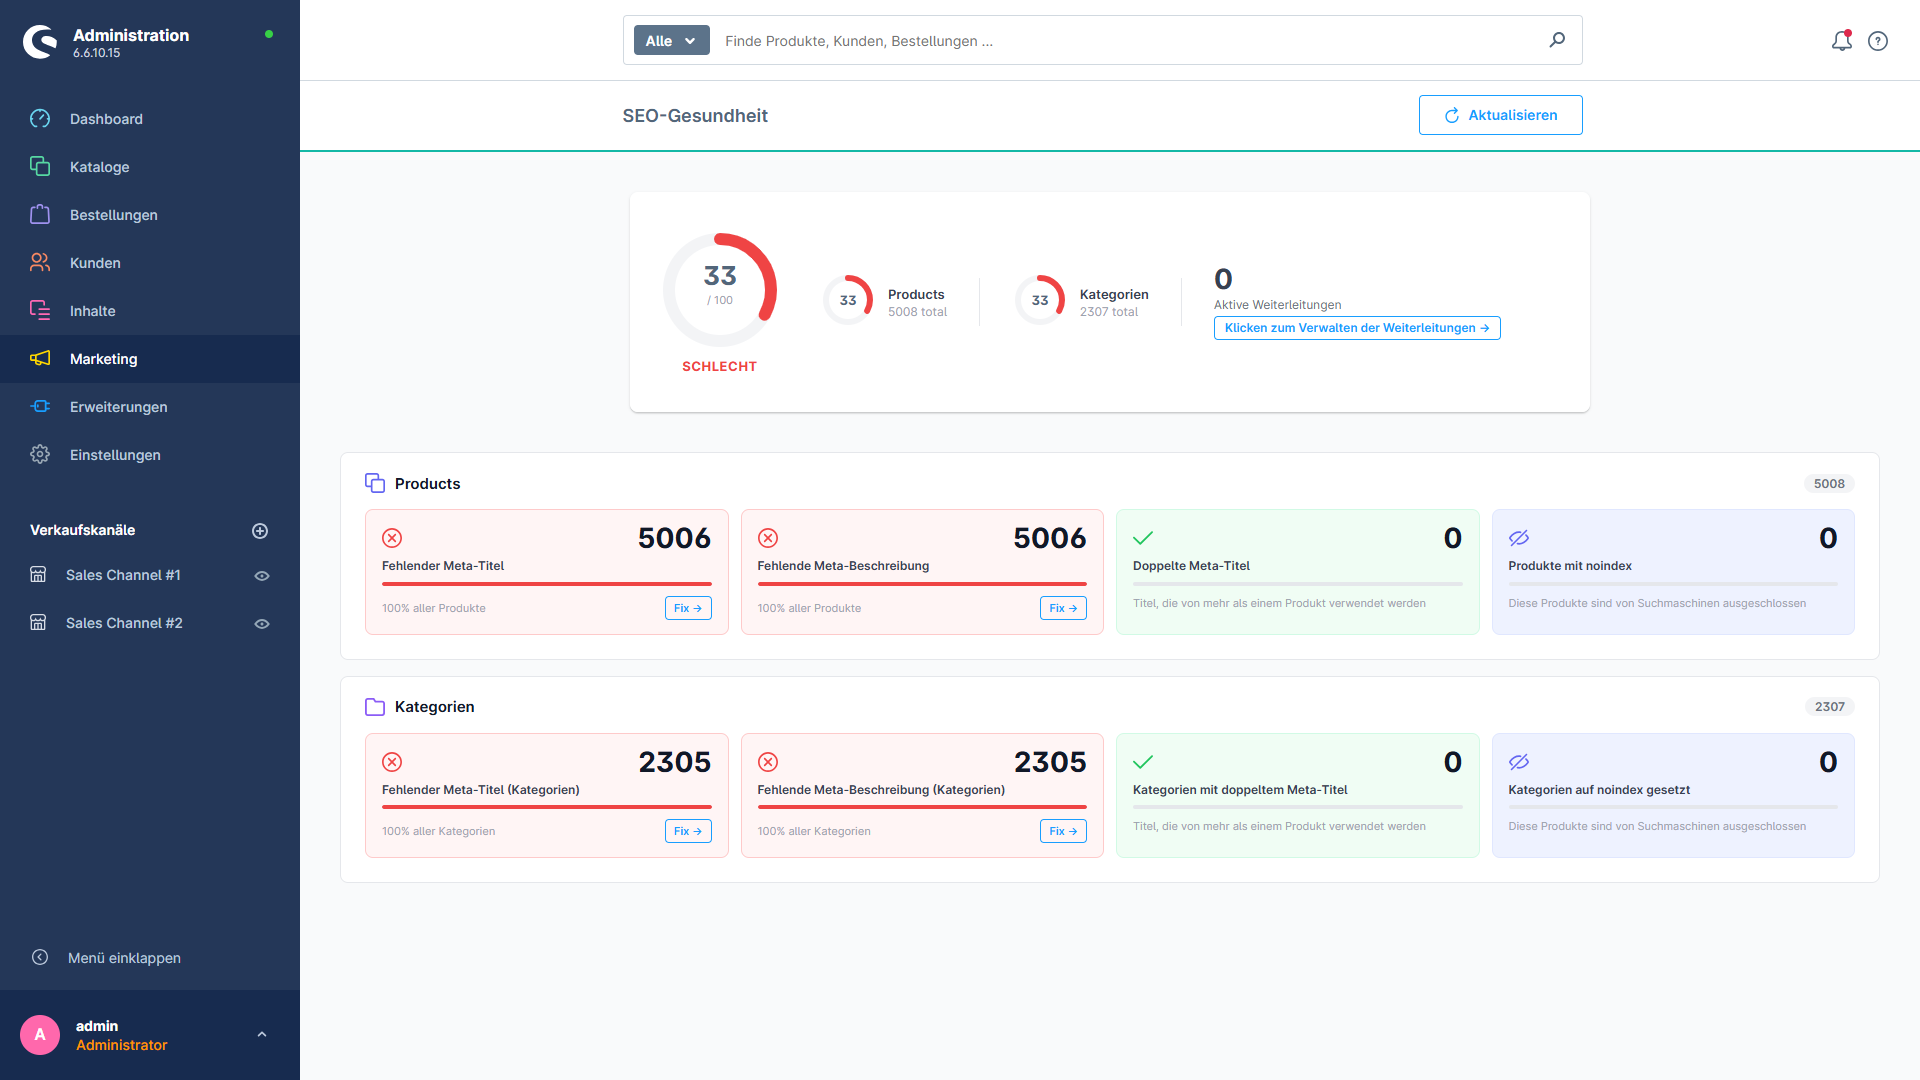The width and height of the screenshot is (1920, 1080).
Task: Open Einstellungen gear in sidebar
Action: click(x=40, y=455)
